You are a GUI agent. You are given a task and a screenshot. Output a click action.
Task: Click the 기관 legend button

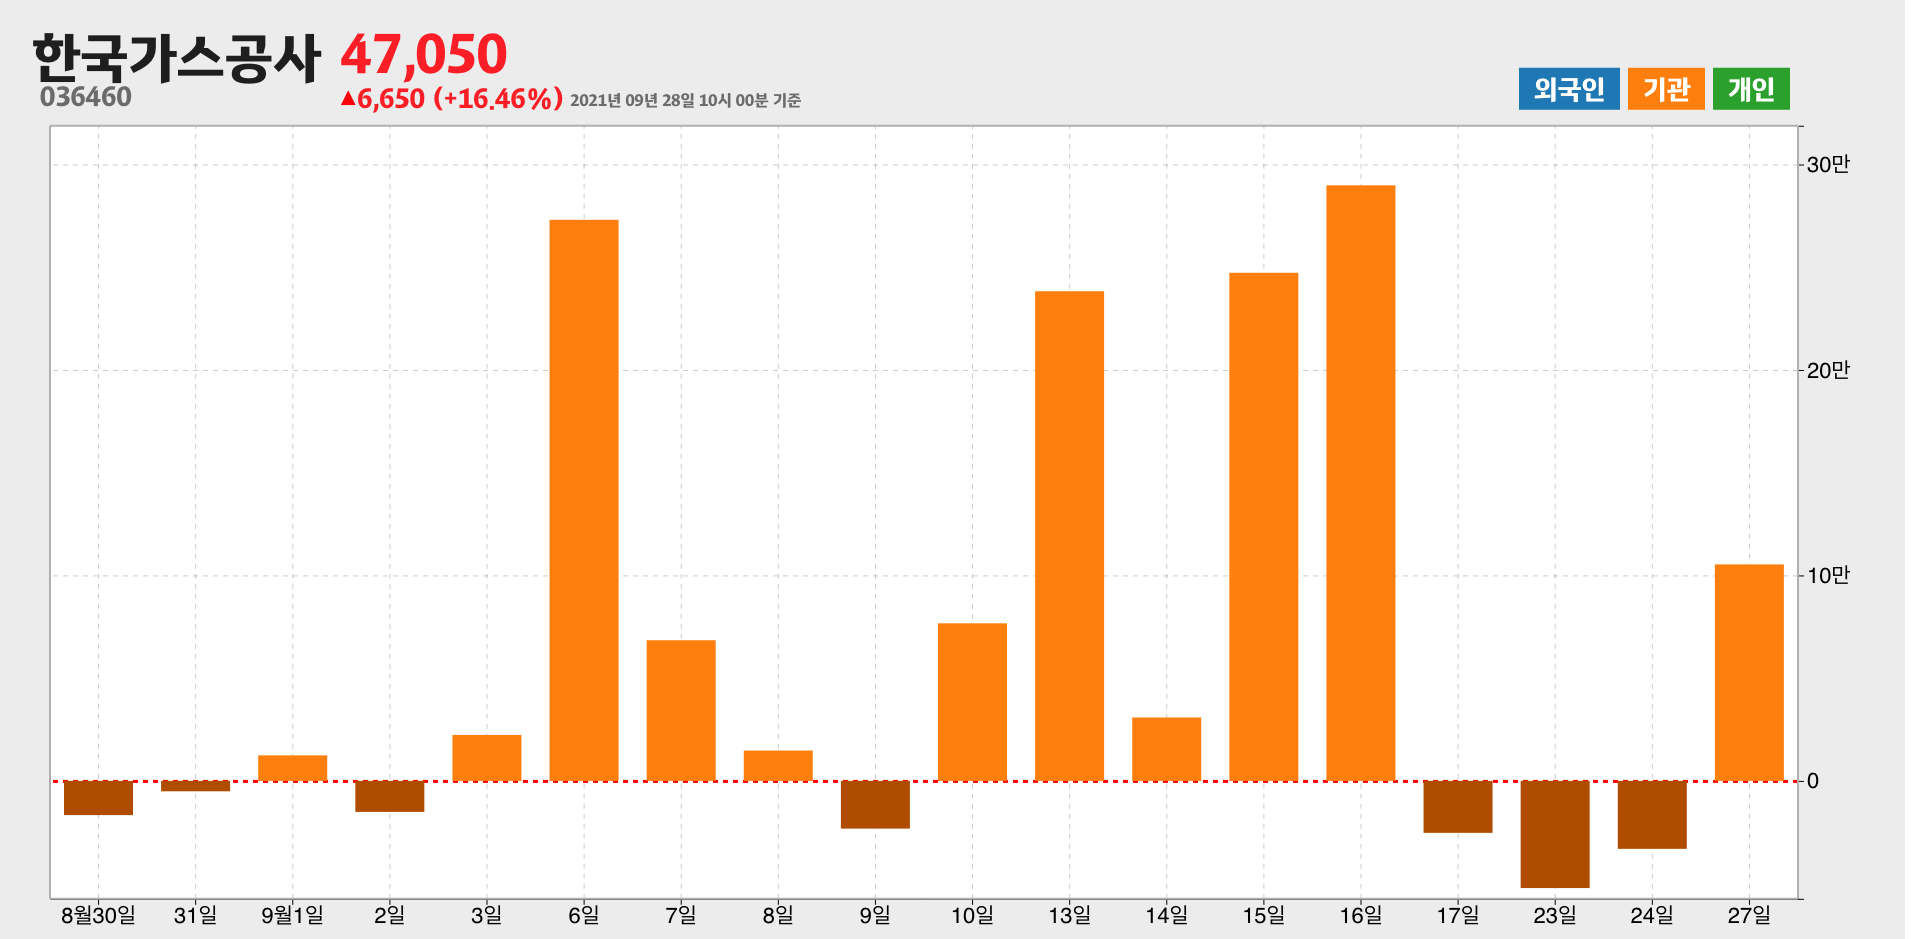(x=1666, y=89)
